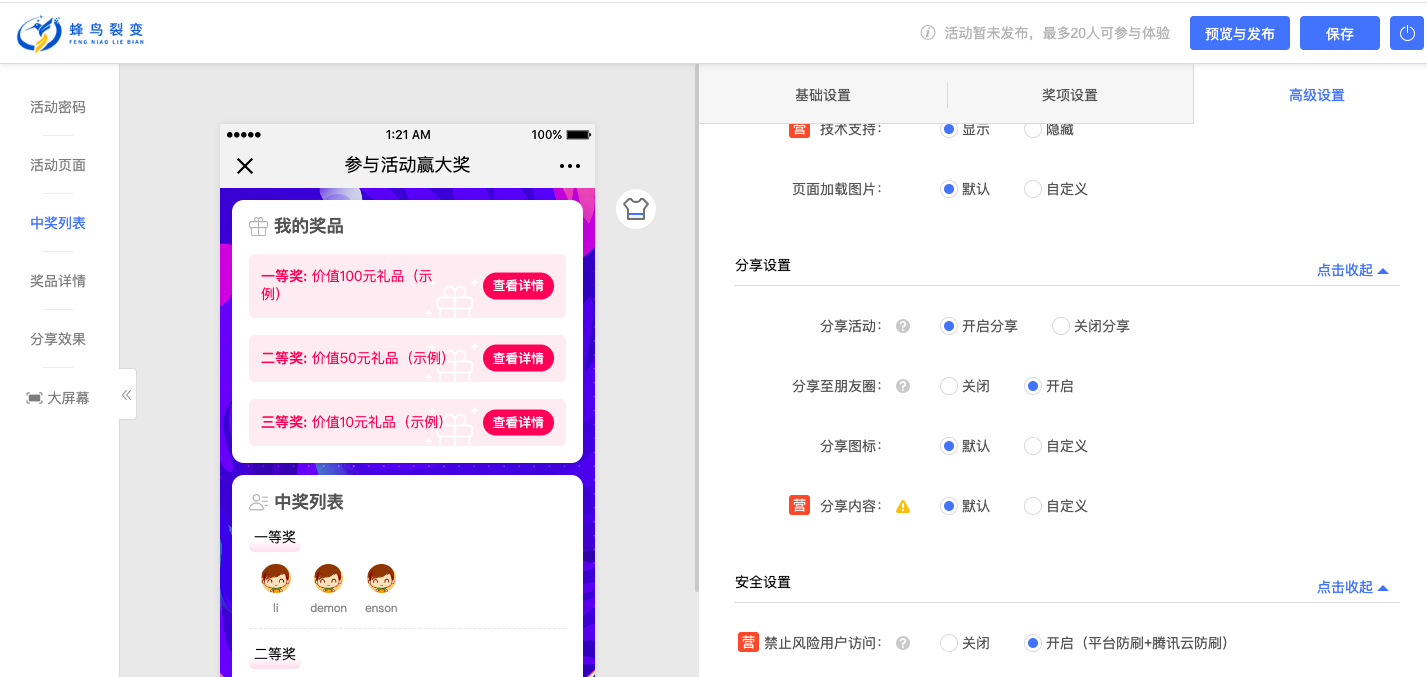This screenshot has width=1427, height=677.
Task: Click help icon next to 分享活动
Action: (x=903, y=326)
